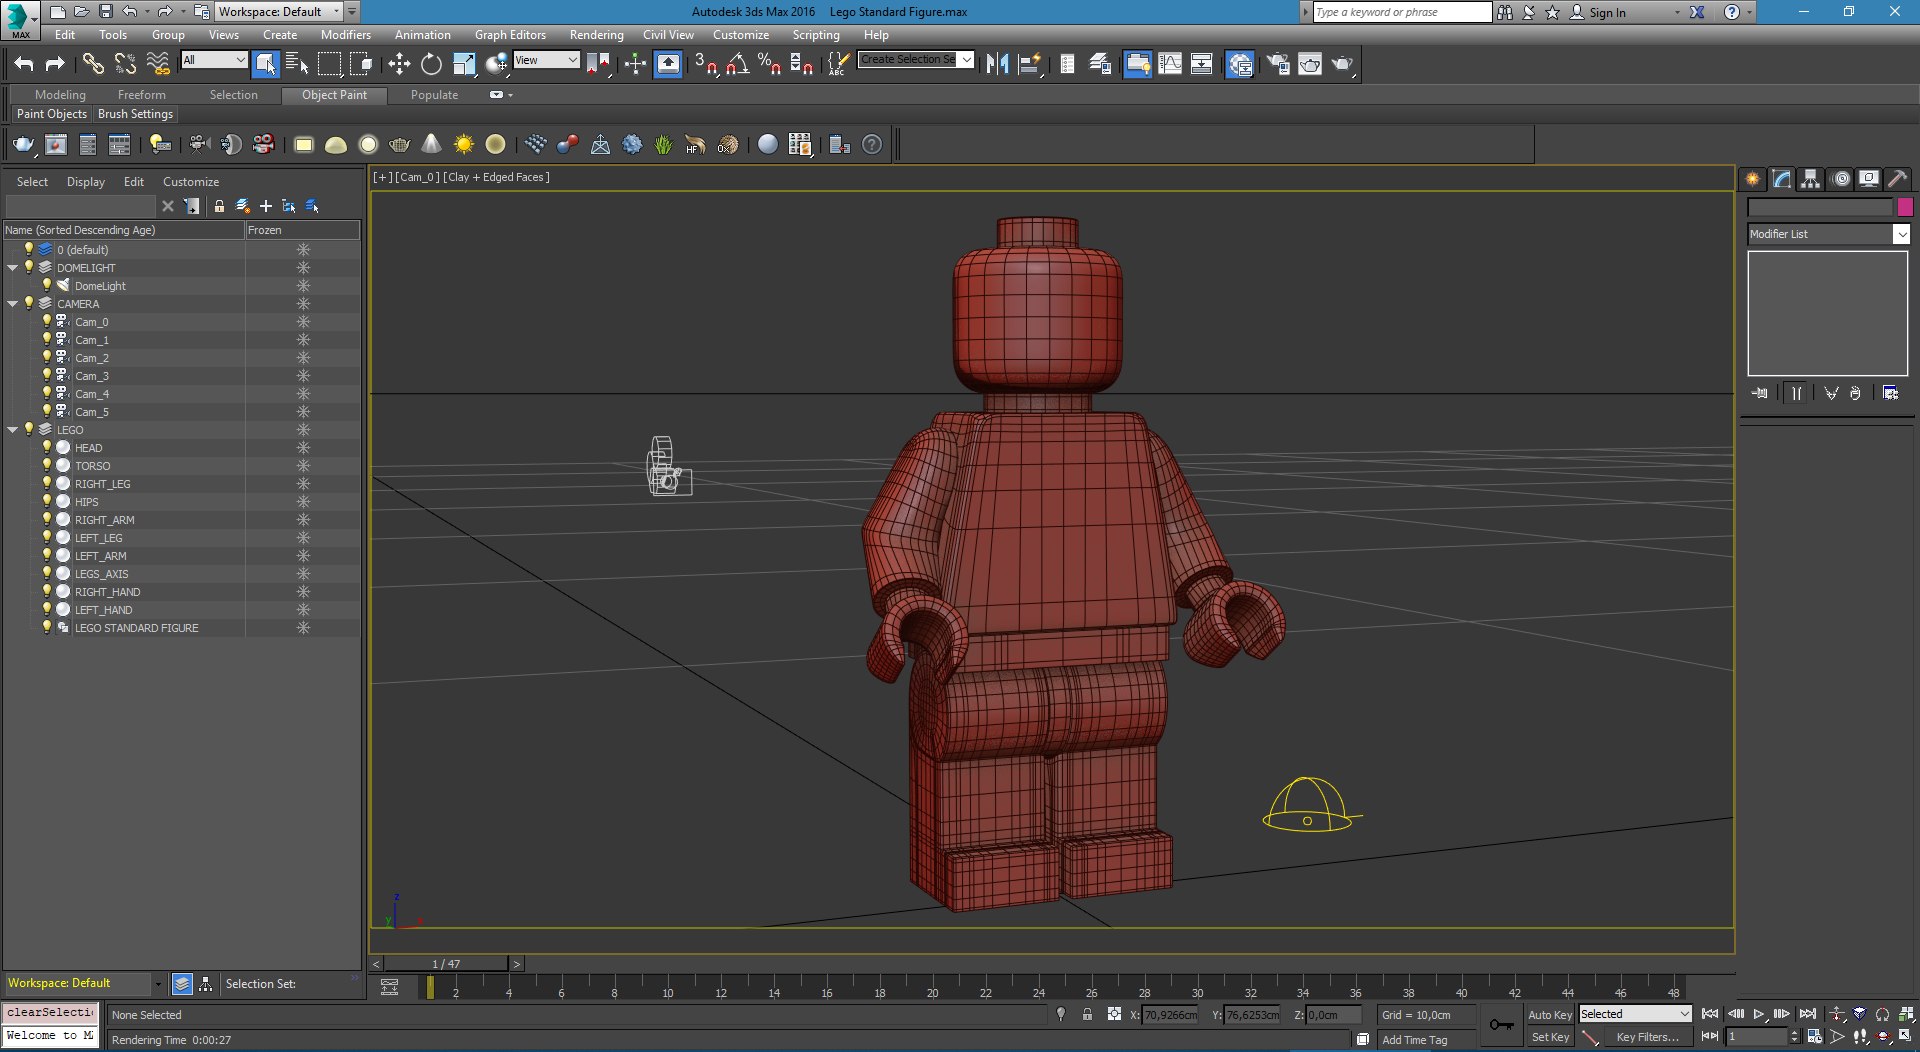The width and height of the screenshot is (1920, 1052).
Task: Click the Brush Settings panel label
Action: 135,114
